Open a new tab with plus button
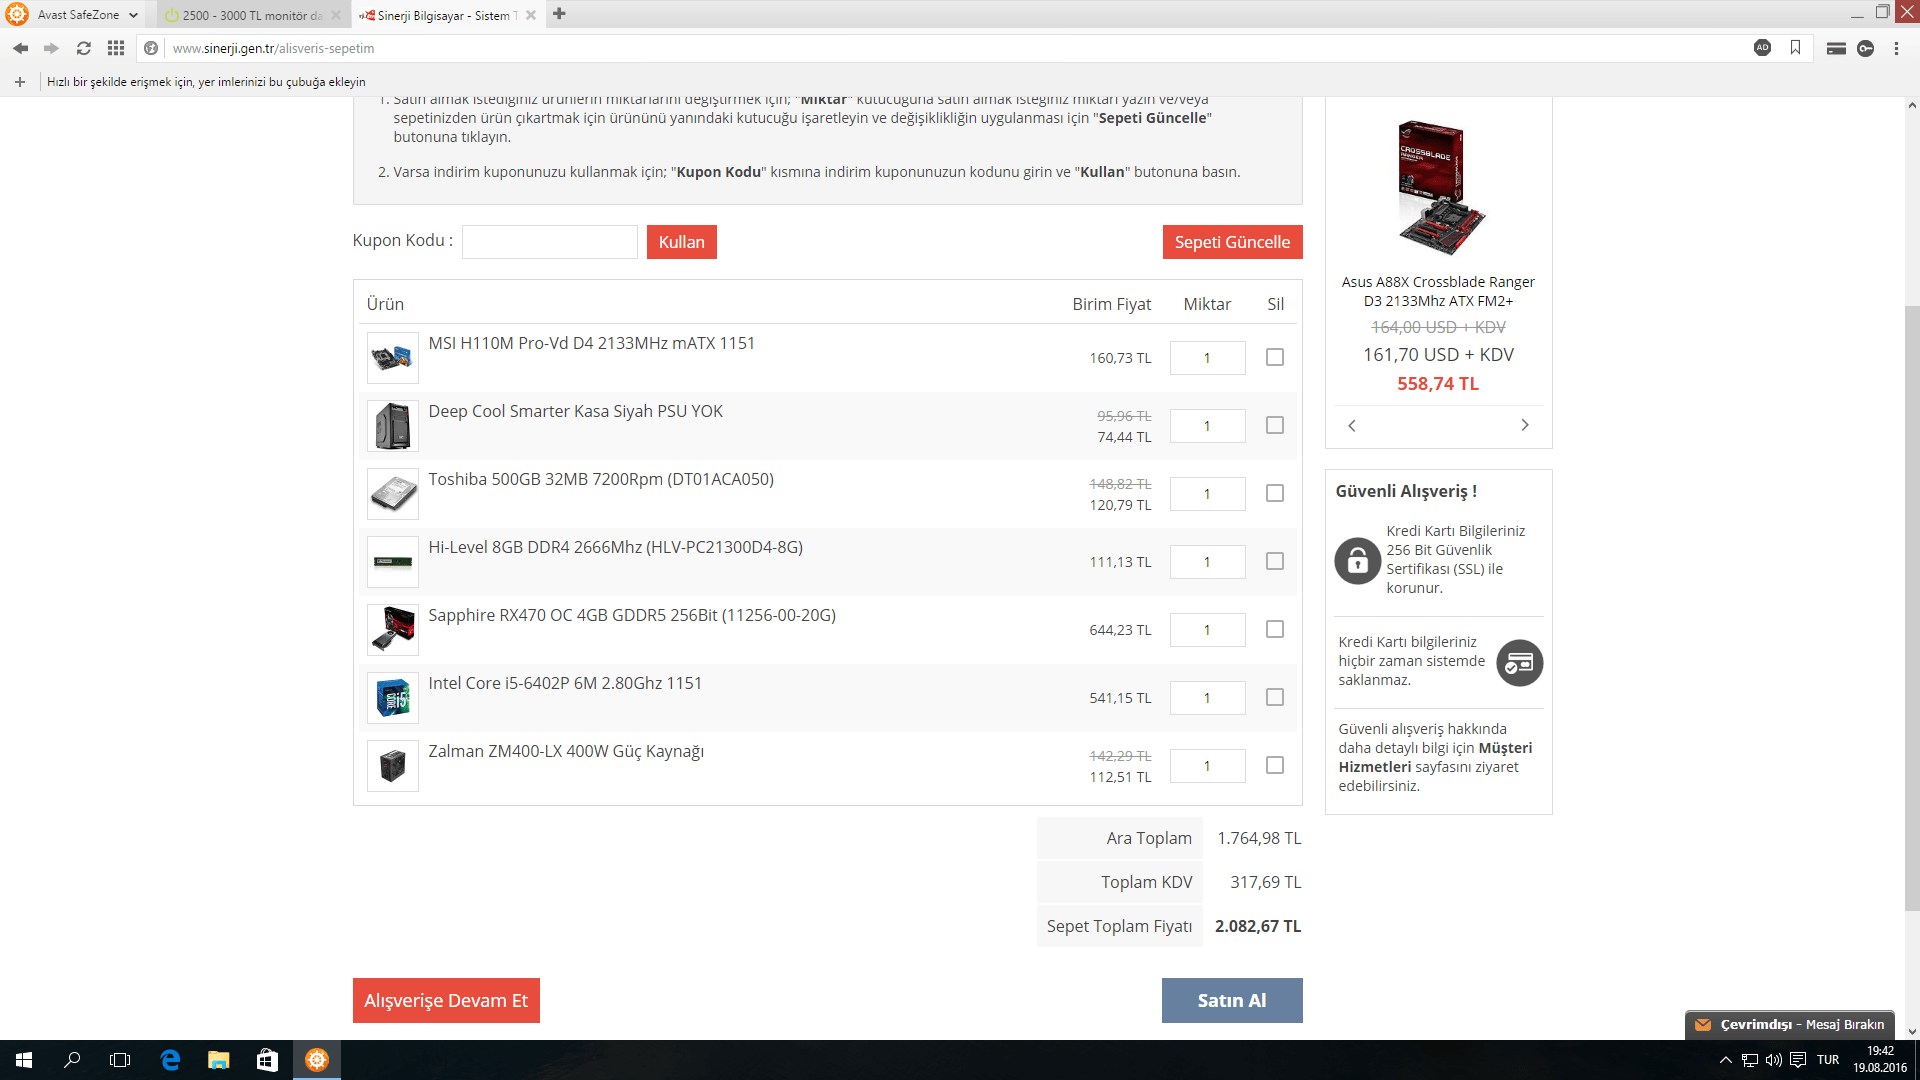 (x=559, y=14)
